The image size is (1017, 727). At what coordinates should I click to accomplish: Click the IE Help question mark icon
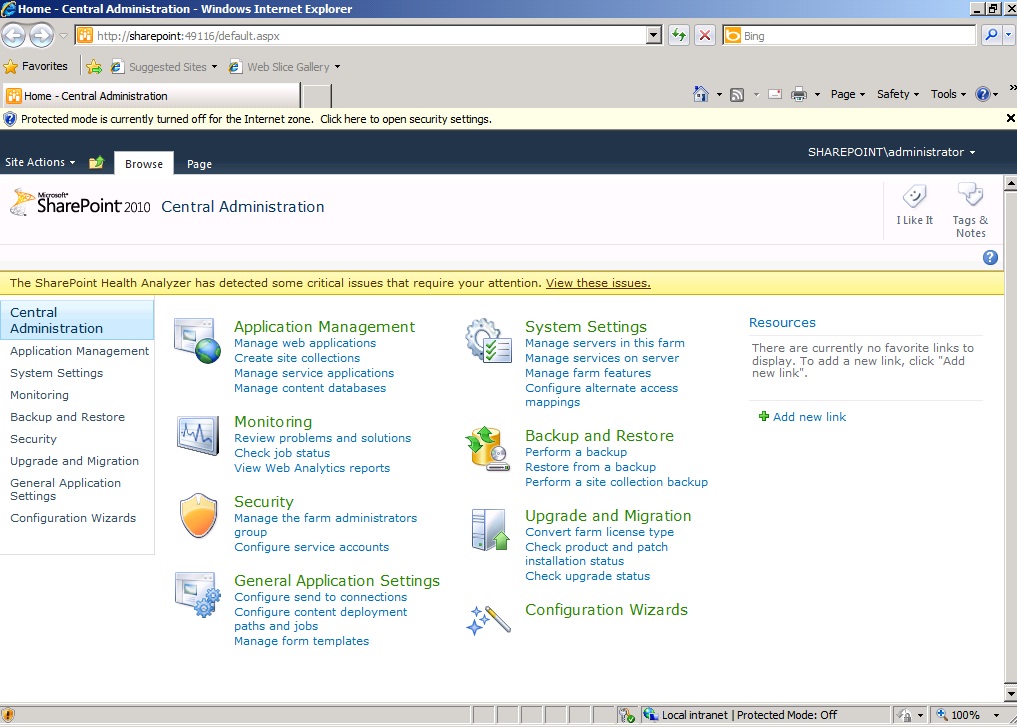[983, 94]
